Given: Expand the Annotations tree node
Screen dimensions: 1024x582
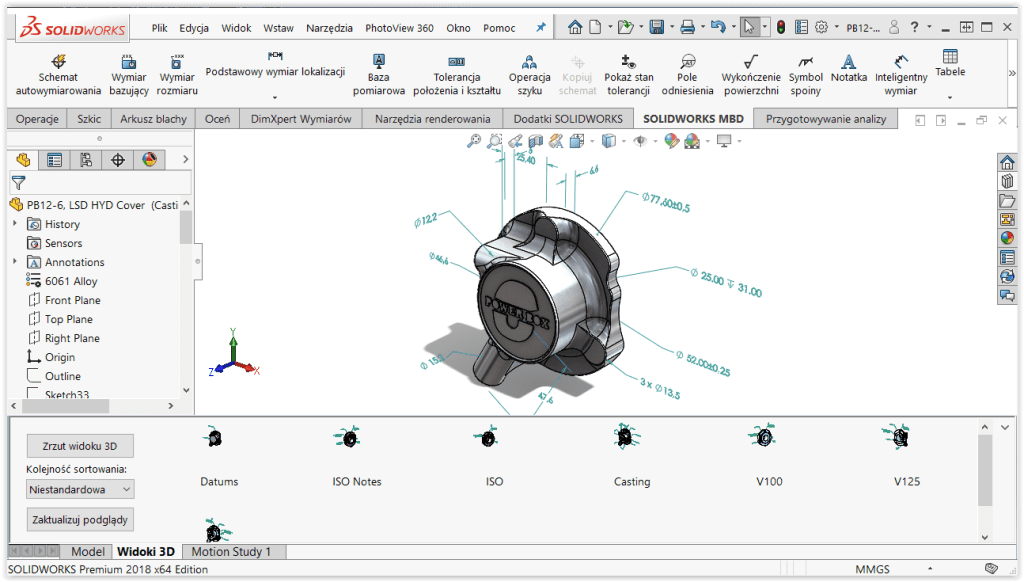Looking at the screenshot, I should pos(15,261).
